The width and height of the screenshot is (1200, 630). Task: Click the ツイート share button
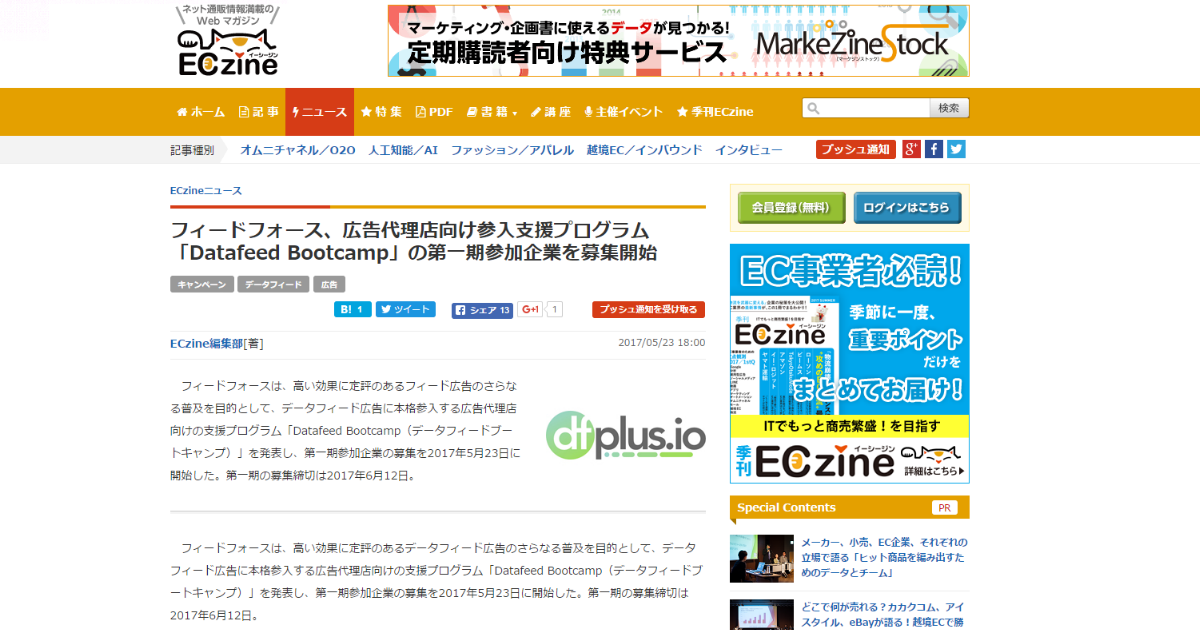pos(405,310)
